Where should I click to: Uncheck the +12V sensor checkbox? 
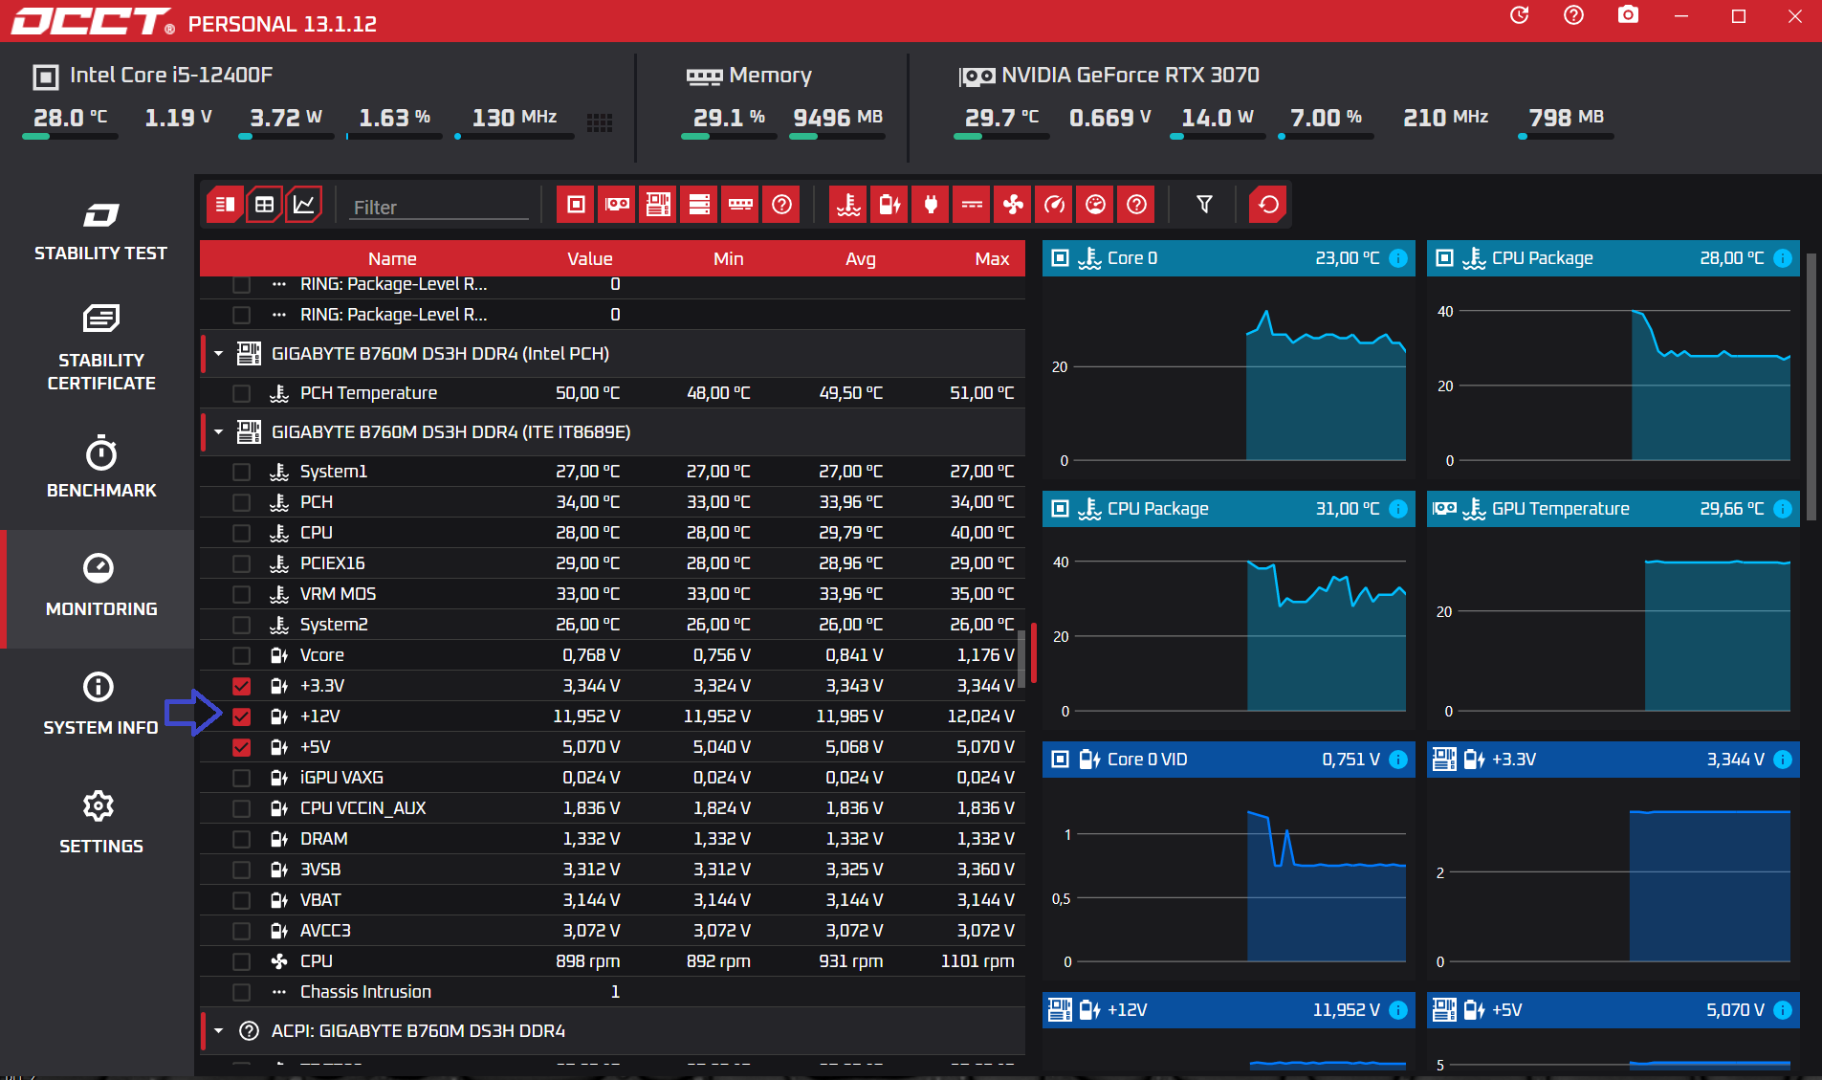pyautogui.click(x=241, y=717)
